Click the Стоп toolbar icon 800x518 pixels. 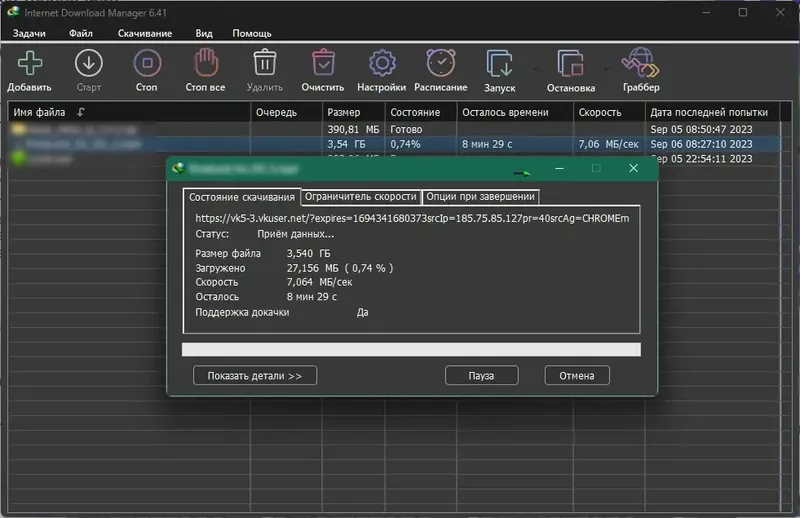click(147, 63)
